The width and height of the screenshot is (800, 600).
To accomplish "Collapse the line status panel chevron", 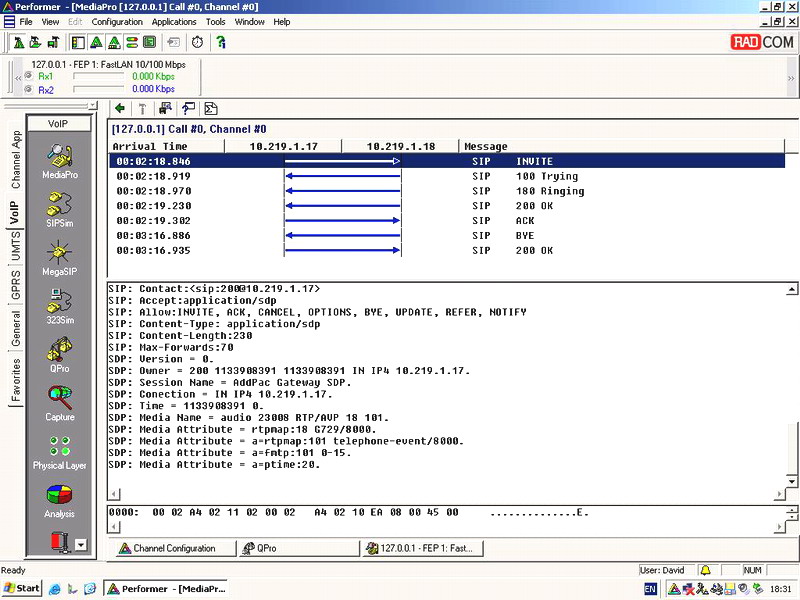I will click(x=18, y=78).
